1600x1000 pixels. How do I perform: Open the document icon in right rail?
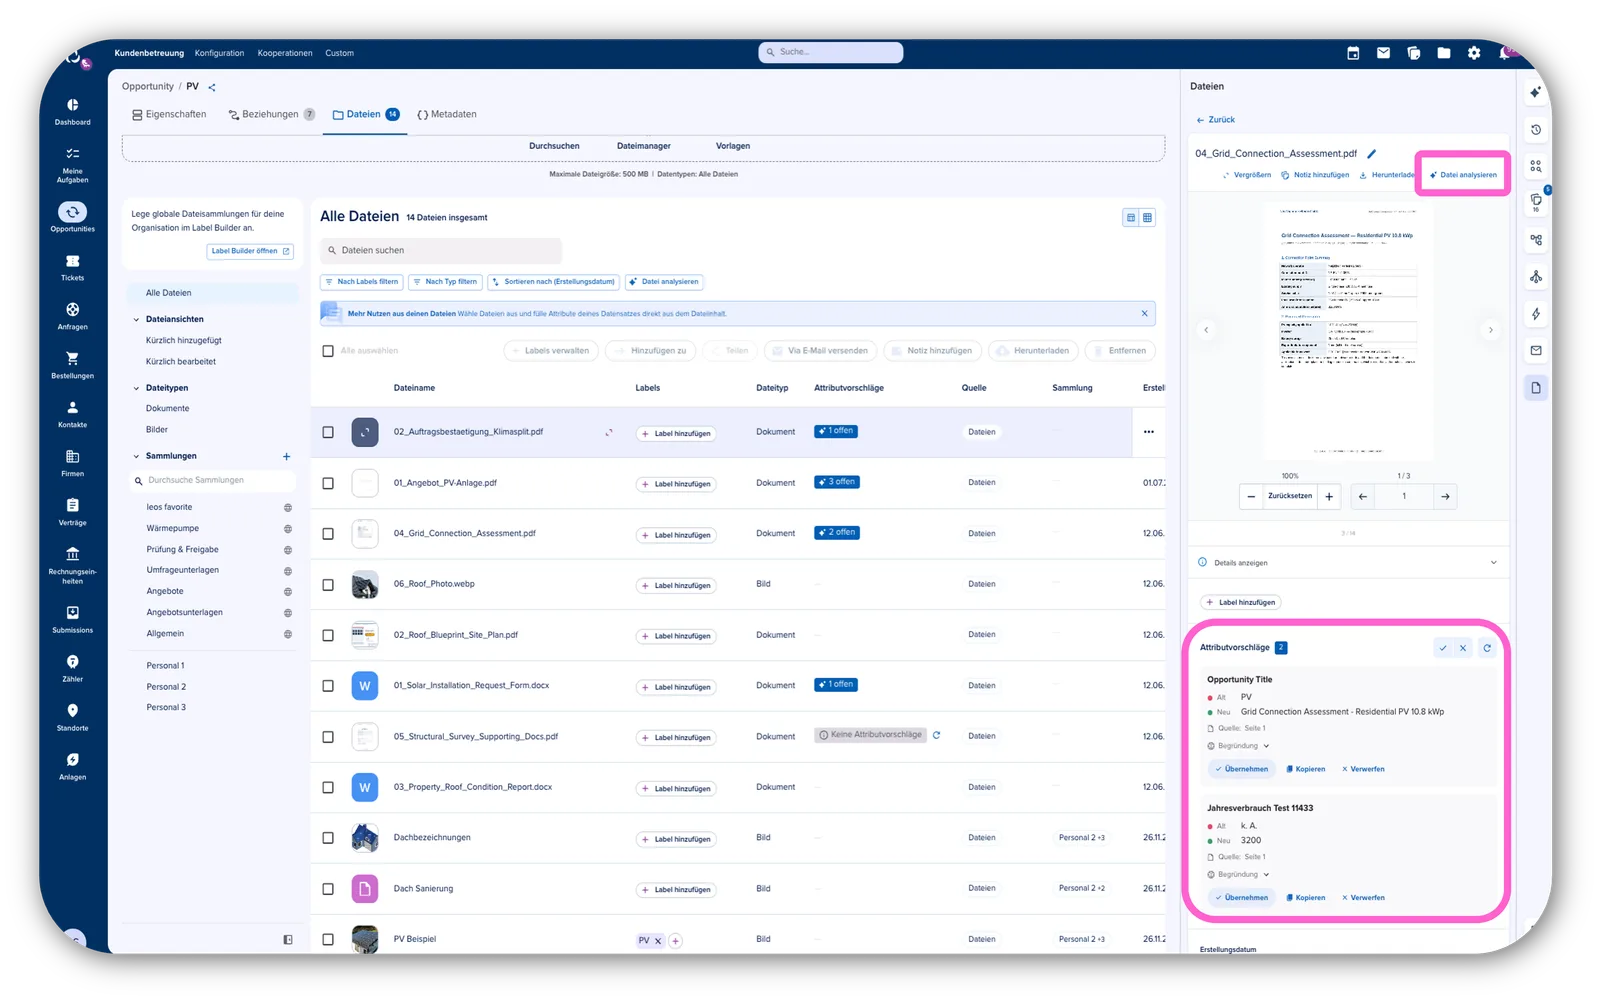tap(1536, 388)
